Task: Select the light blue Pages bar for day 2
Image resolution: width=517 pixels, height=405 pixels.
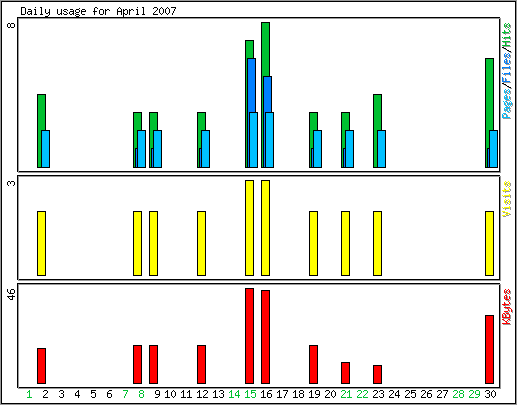Action: click(x=46, y=149)
